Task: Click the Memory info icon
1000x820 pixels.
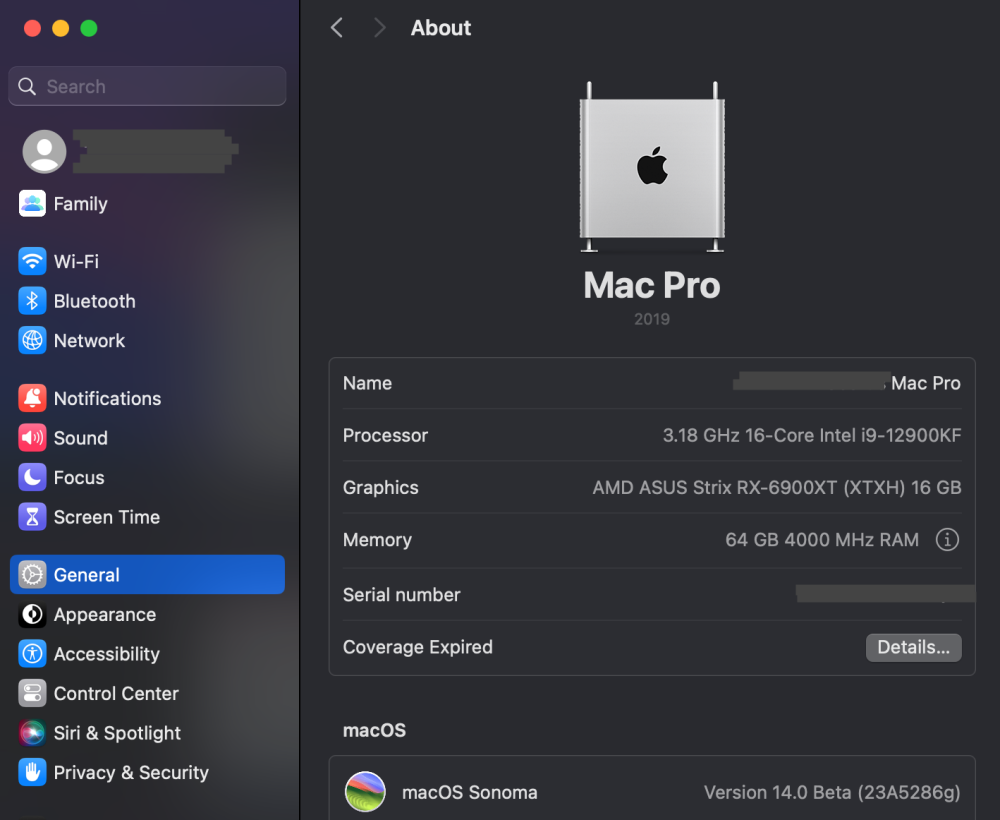Action: click(x=947, y=540)
